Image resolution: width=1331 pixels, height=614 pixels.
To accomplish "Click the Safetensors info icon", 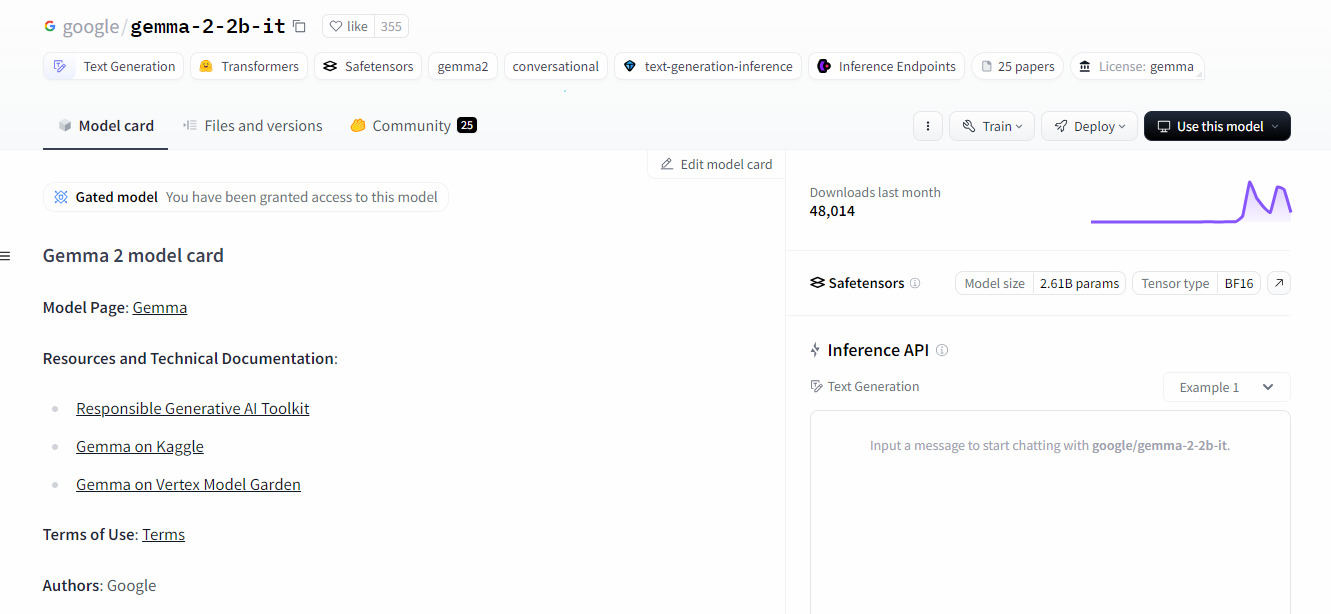I will tap(915, 283).
